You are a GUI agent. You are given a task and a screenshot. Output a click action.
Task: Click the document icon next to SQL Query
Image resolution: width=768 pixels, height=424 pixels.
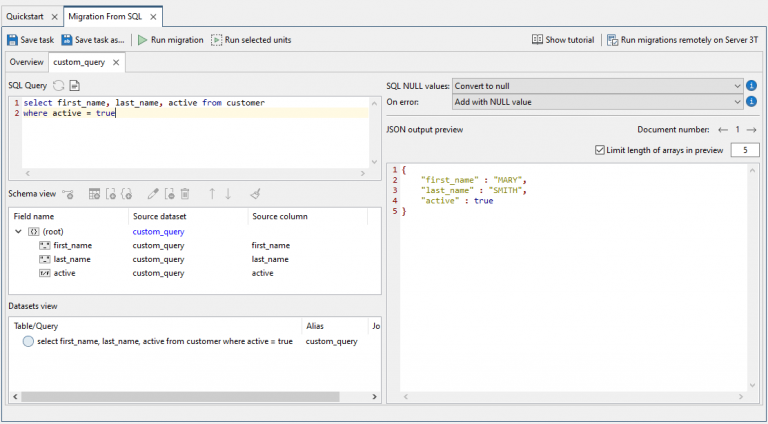tap(74, 86)
